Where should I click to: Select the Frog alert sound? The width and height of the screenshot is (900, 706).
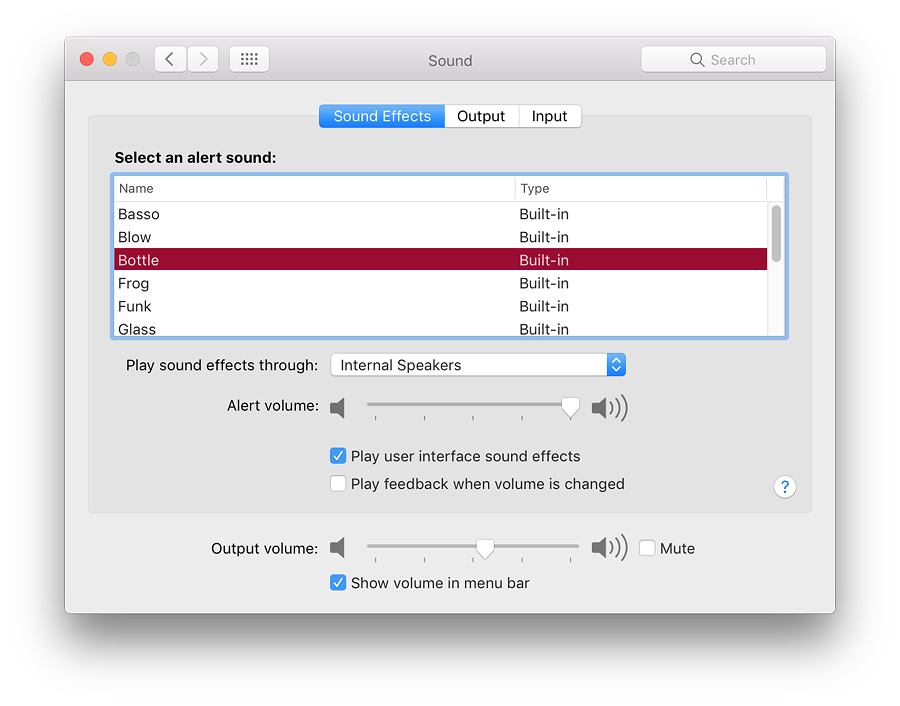(x=440, y=283)
